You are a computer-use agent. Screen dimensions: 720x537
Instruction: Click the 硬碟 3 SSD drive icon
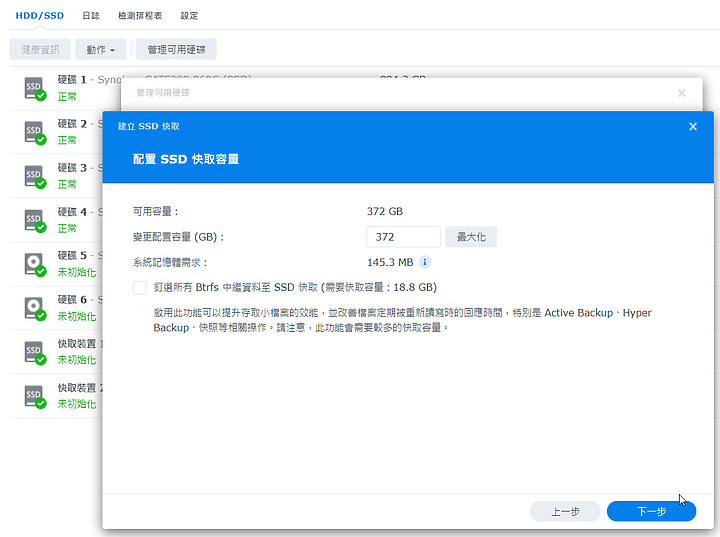35,176
